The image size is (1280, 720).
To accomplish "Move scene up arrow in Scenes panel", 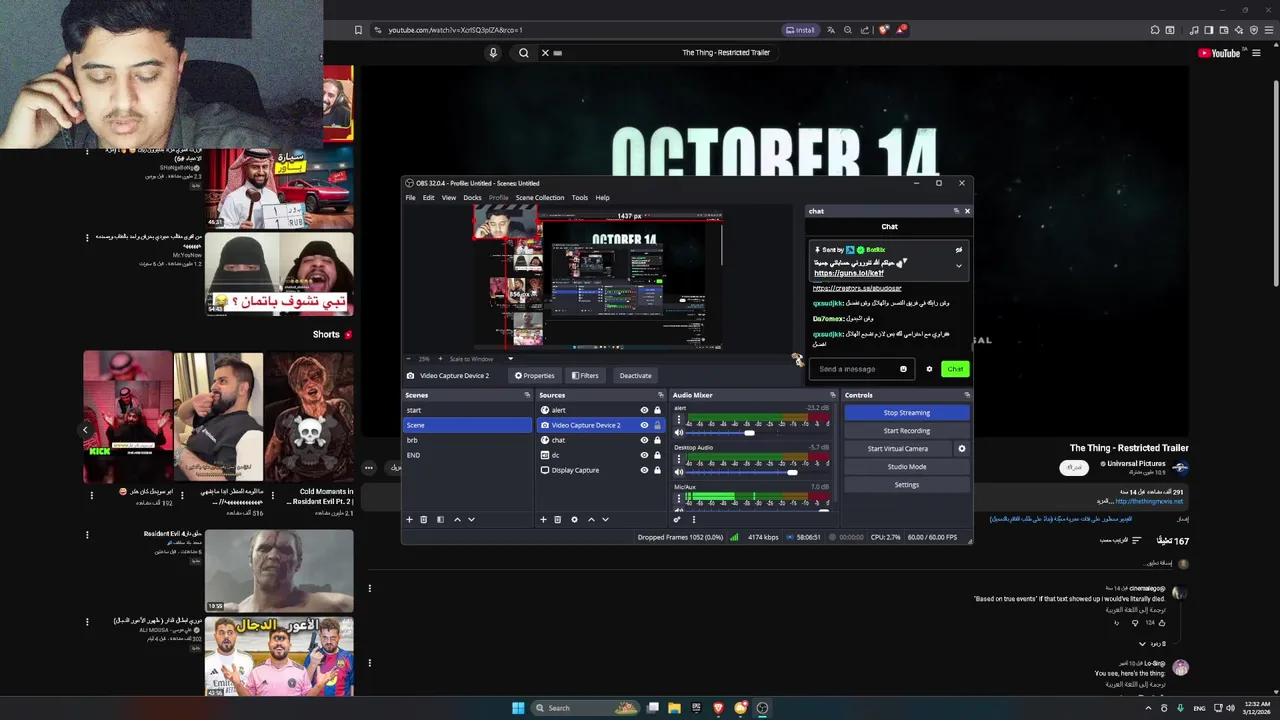I will (x=457, y=519).
